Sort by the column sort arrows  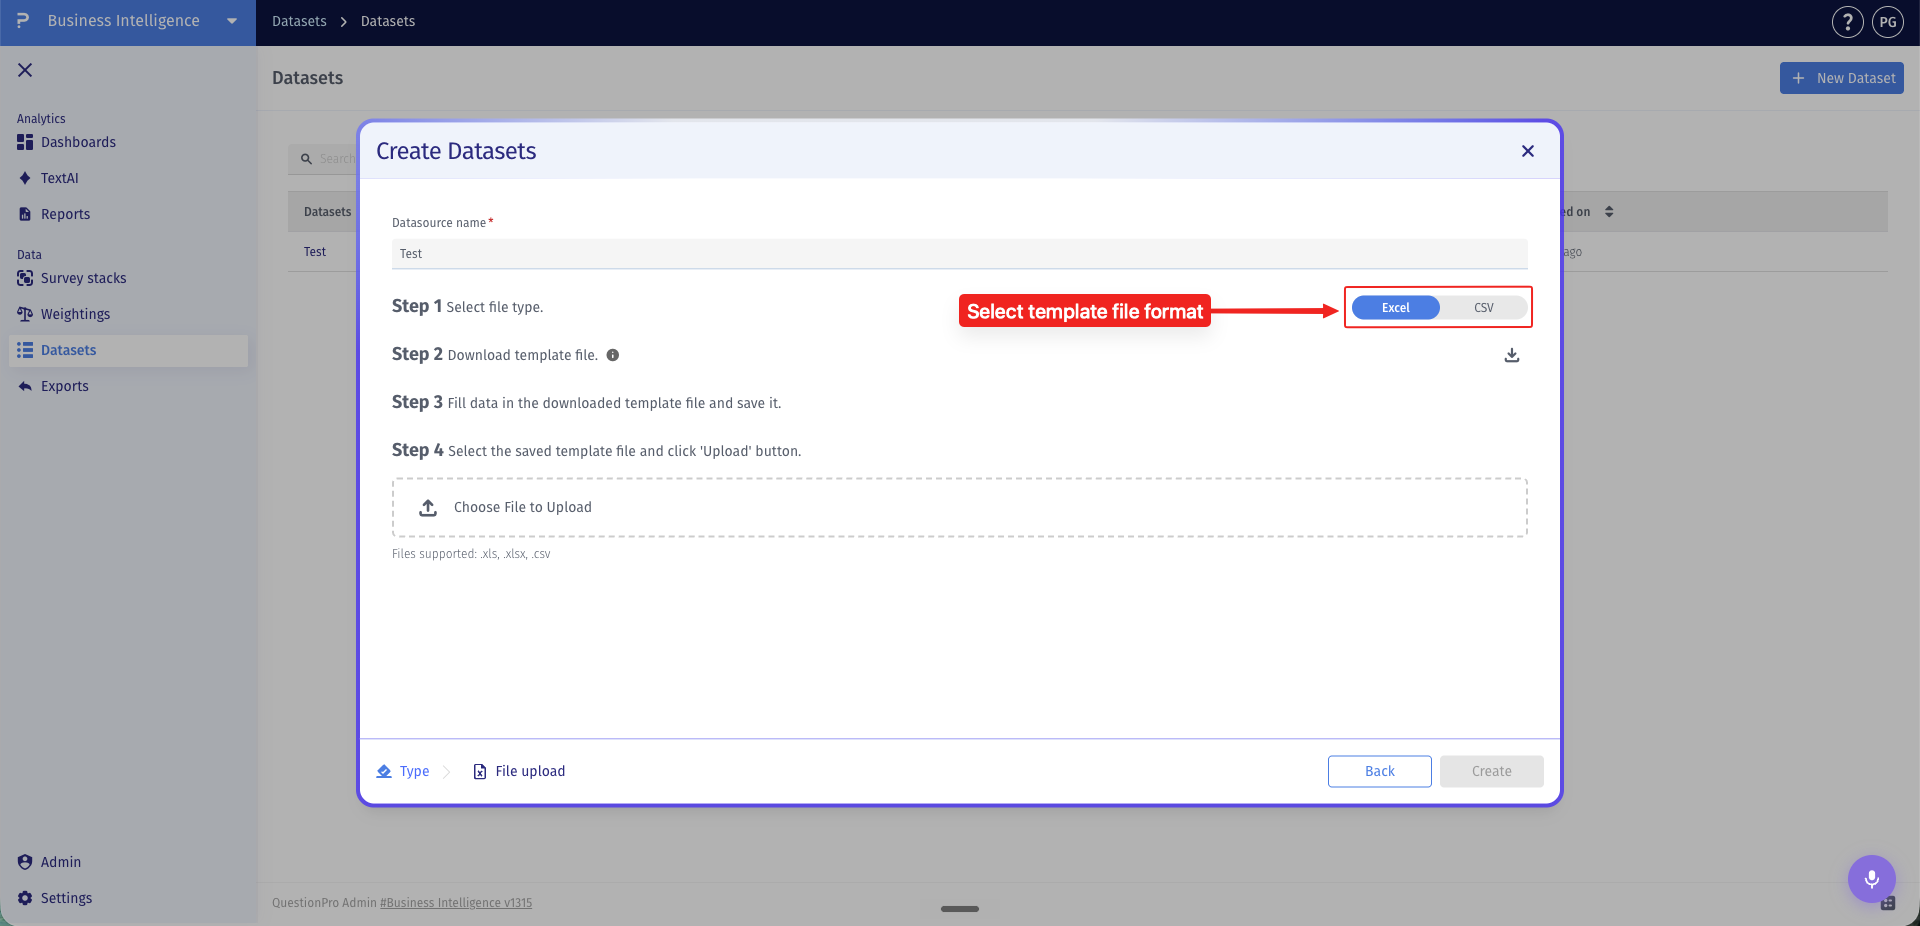1609,212
